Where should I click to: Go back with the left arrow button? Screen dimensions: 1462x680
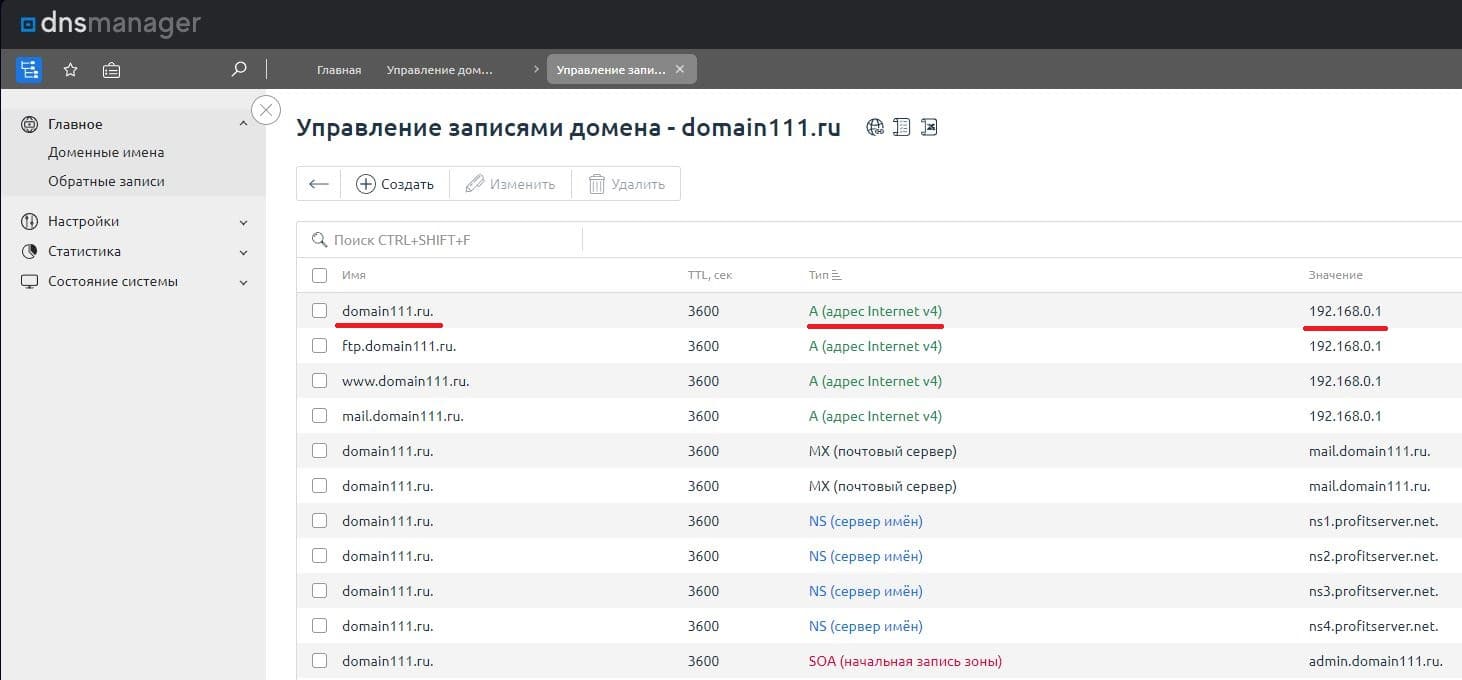[319, 184]
